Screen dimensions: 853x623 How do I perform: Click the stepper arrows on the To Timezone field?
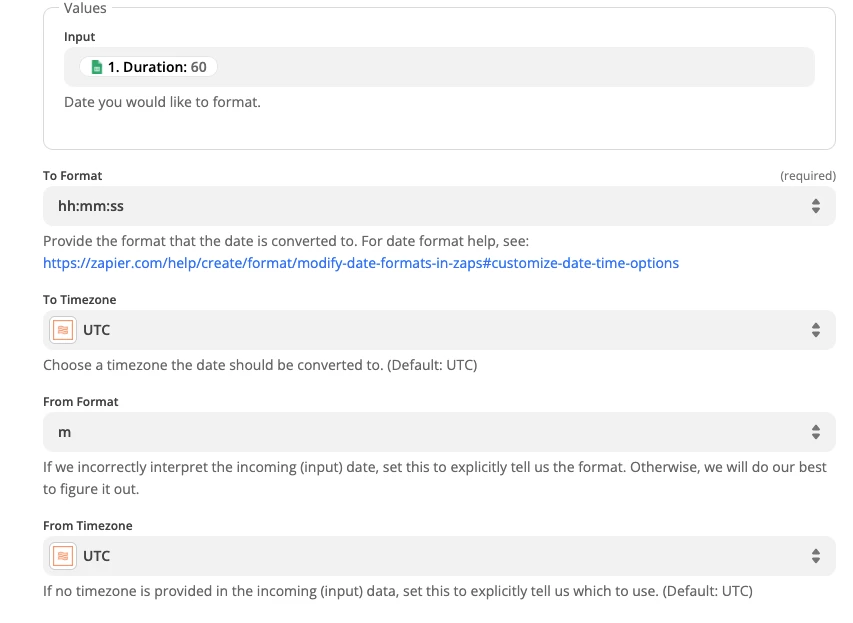tap(816, 329)
